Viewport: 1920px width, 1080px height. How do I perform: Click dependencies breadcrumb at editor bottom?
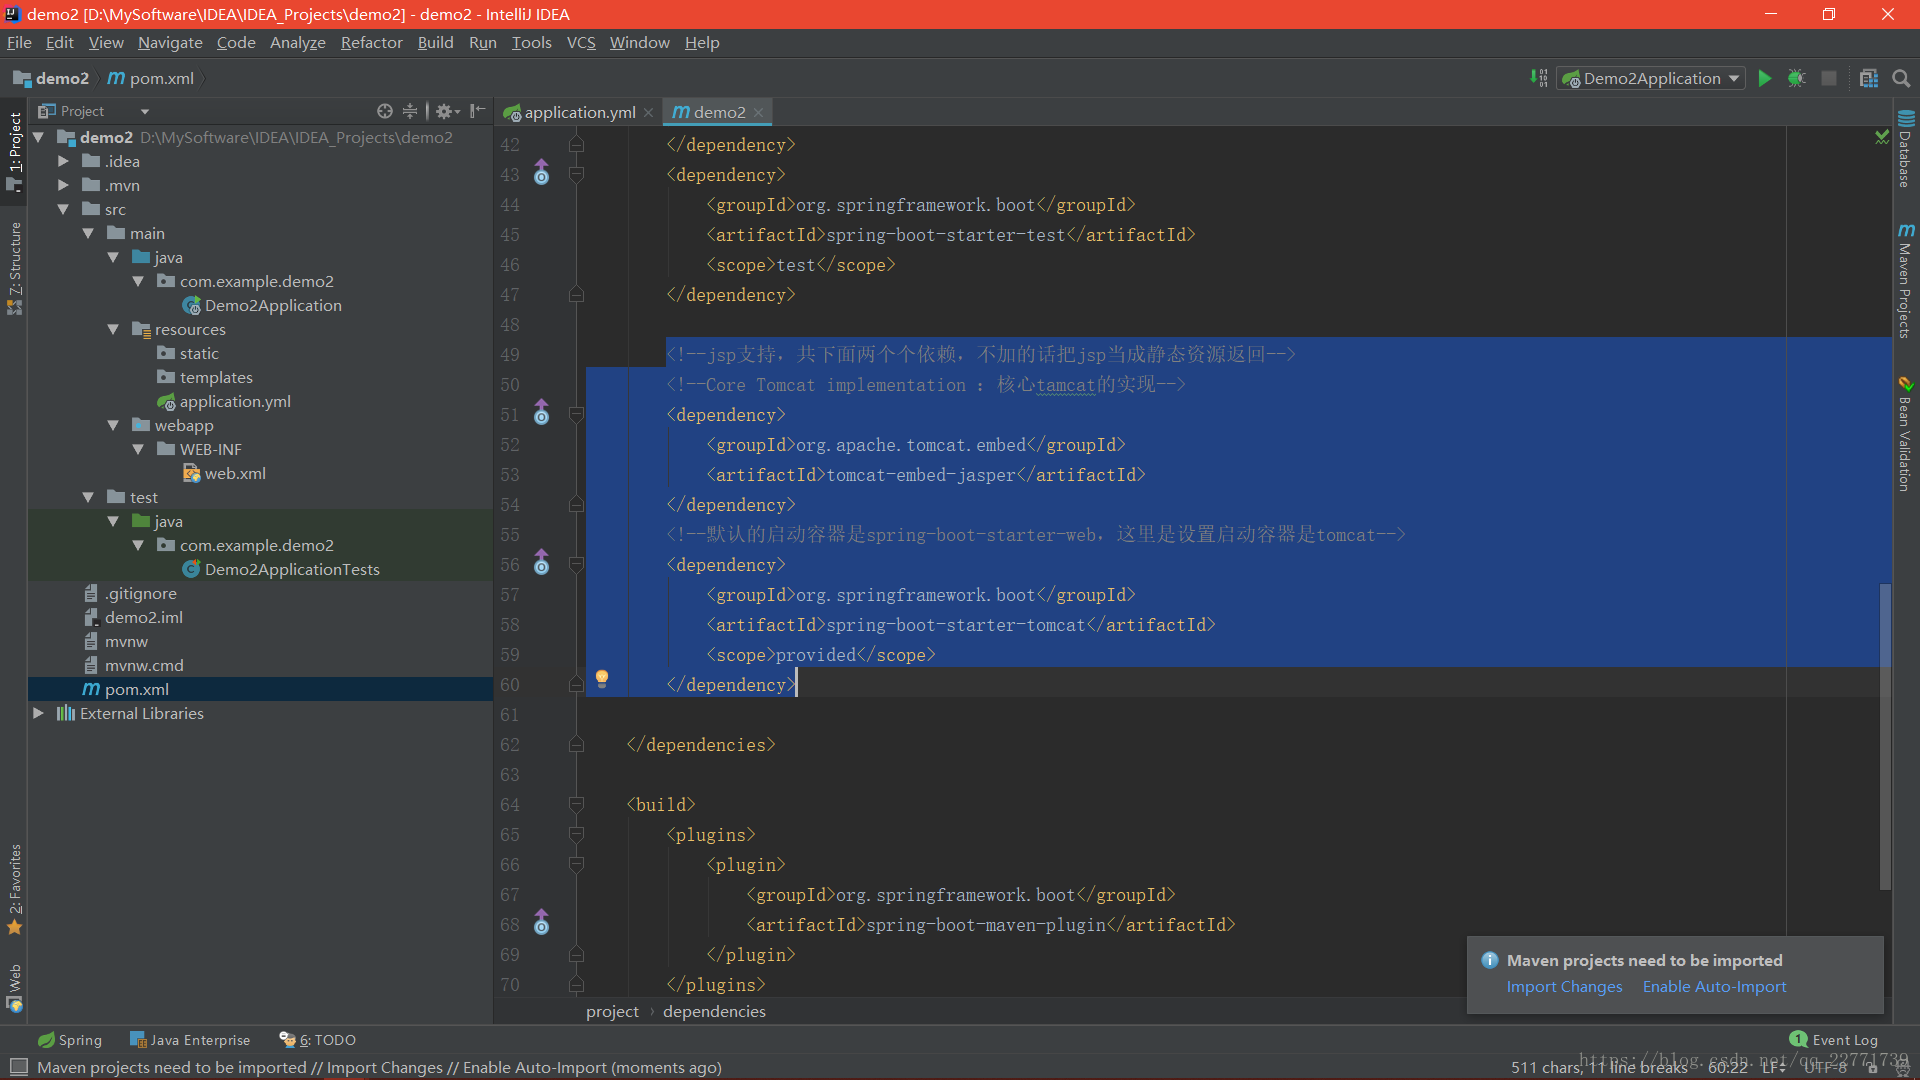714,1011
